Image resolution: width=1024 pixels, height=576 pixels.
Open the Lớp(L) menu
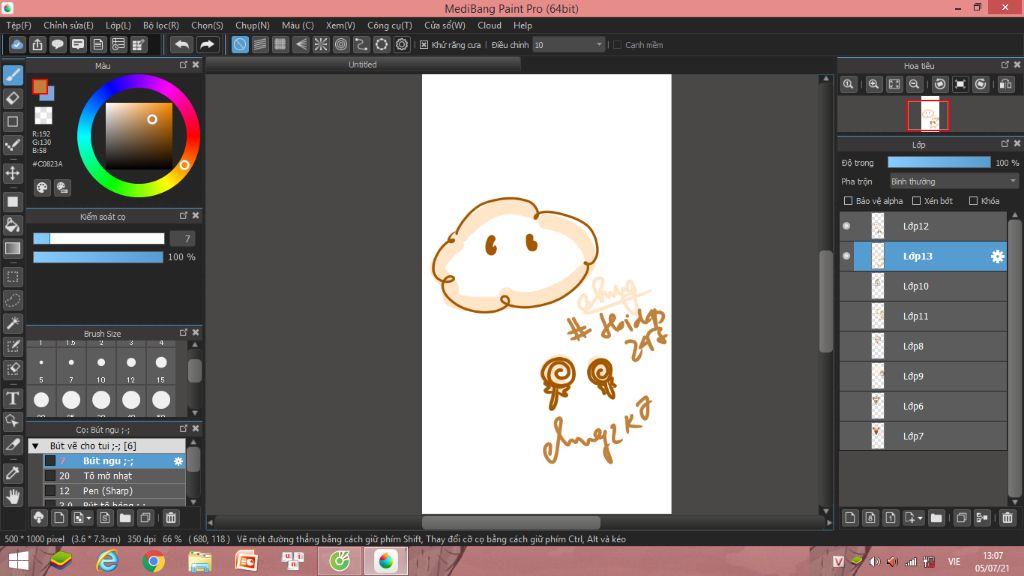click(118, 25)
